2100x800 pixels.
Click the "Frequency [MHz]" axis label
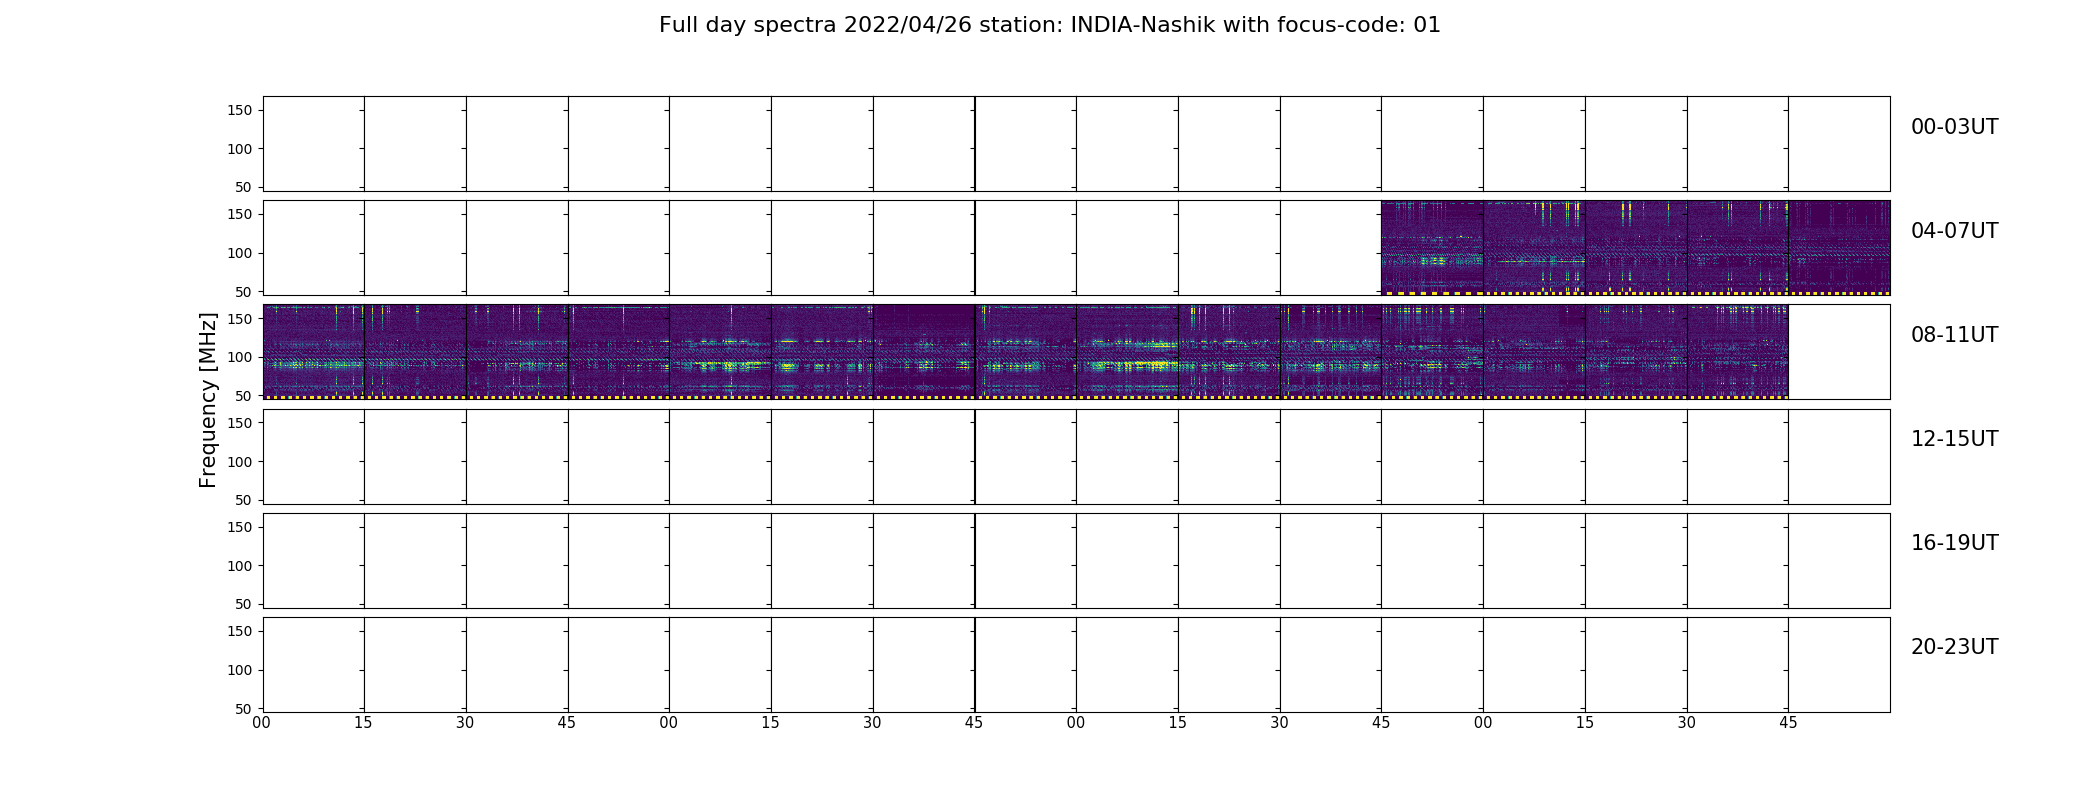[208, 400]
